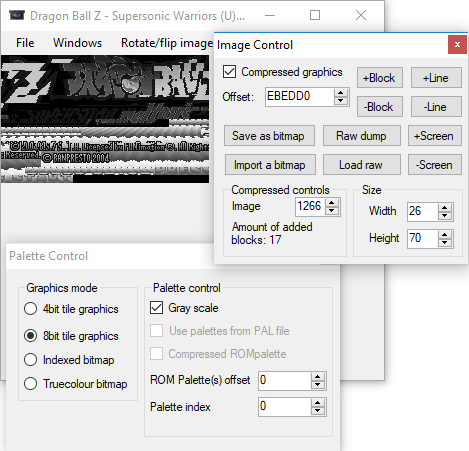
Task: Increase Palette index value
Action: point(318,403)
